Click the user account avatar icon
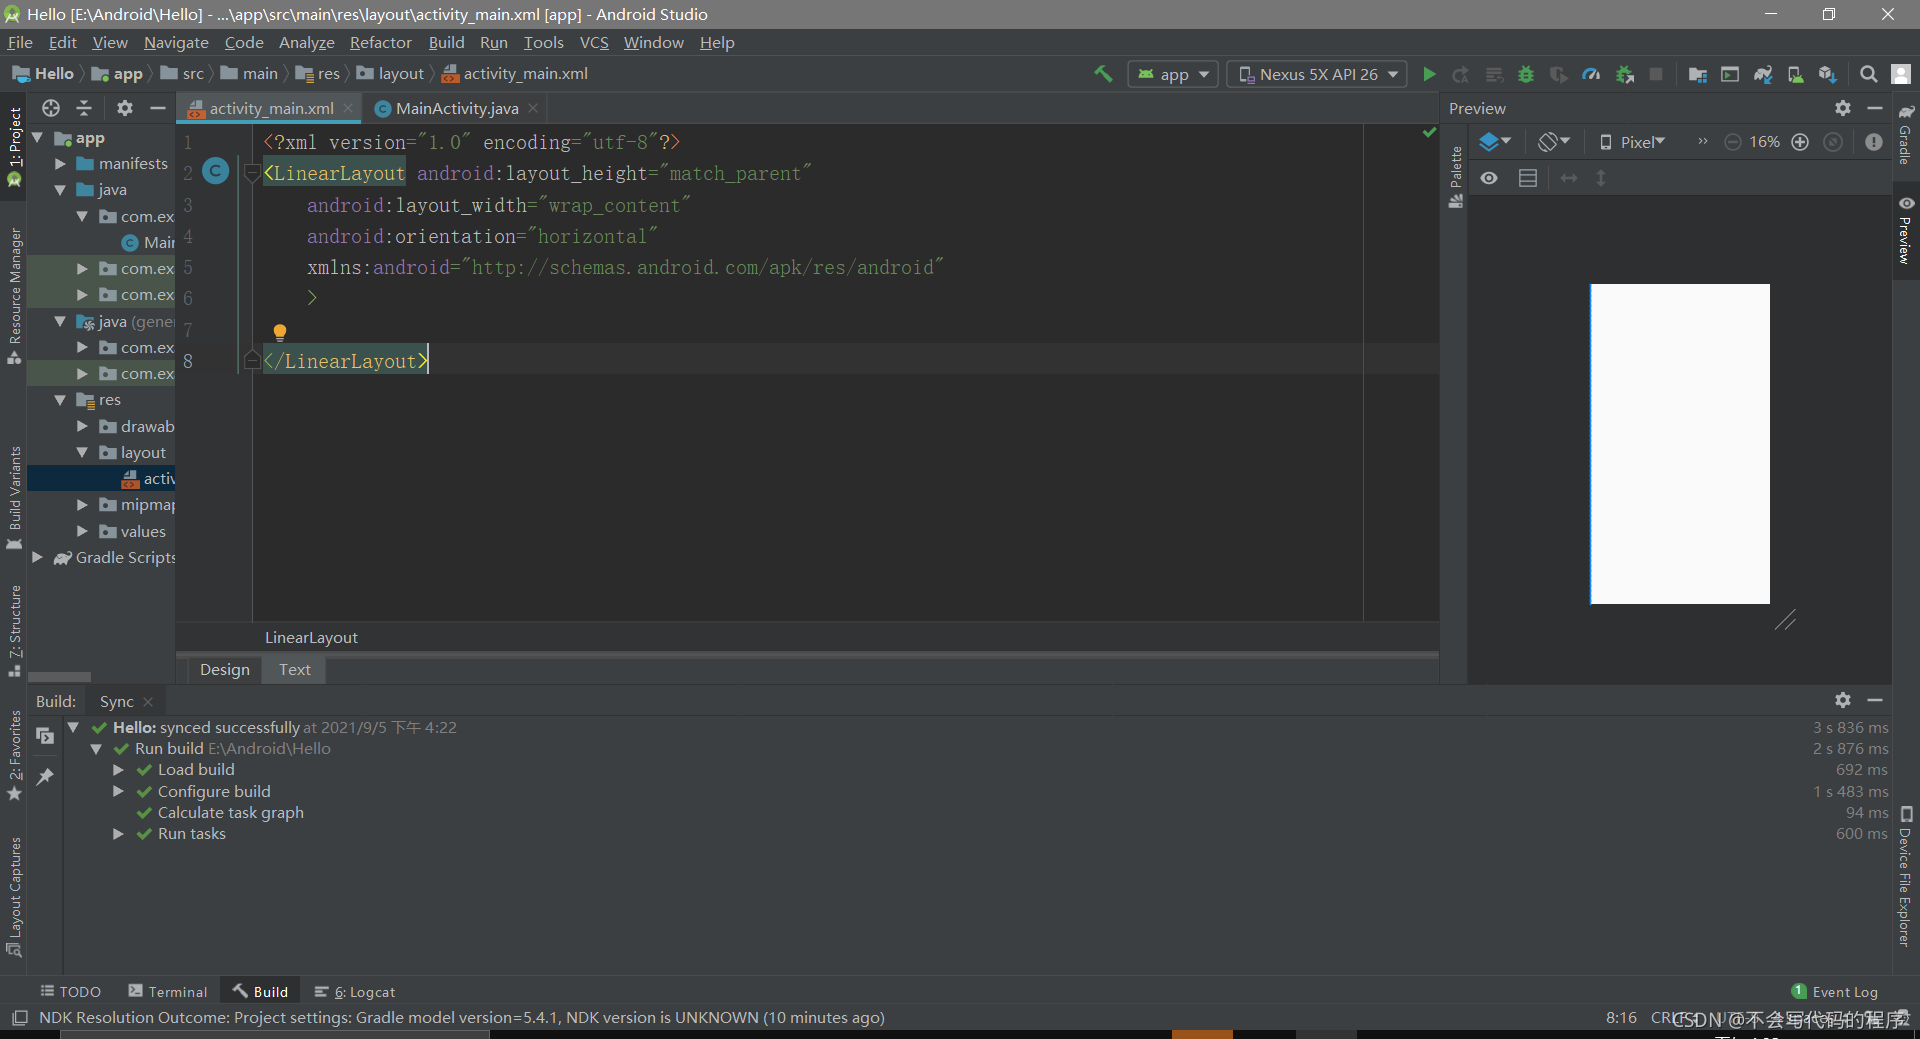The width and height of the screenshot is (1920, 1039). 1902,74
